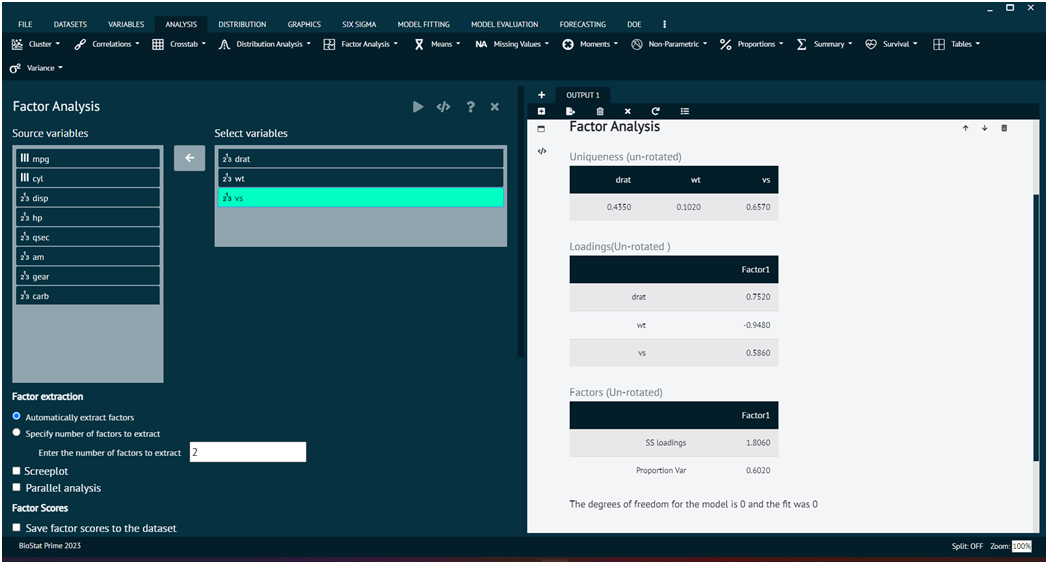Select mpg in Source variables
The height and width of the screenshot is (564, 1048).
88,158
